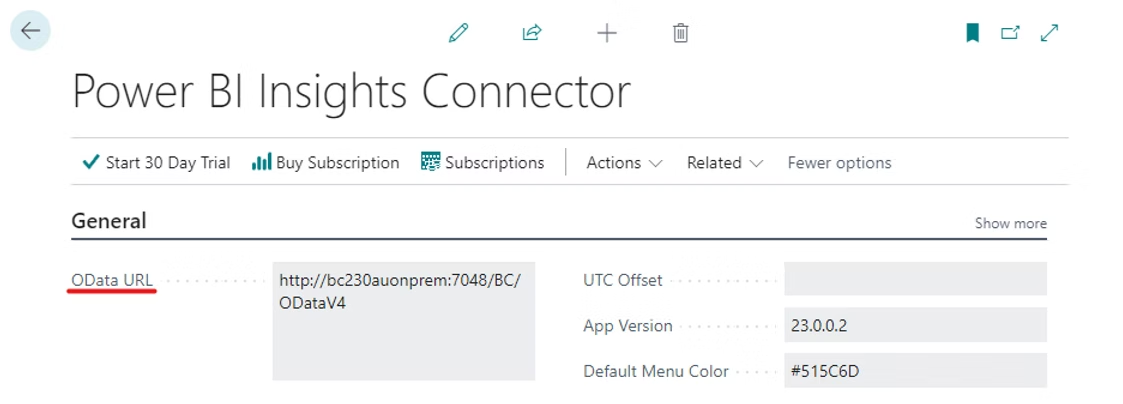The height and width of the screenshot is (404, 1123).
Task: Open page in new window icon
Action: [1010, 33]
